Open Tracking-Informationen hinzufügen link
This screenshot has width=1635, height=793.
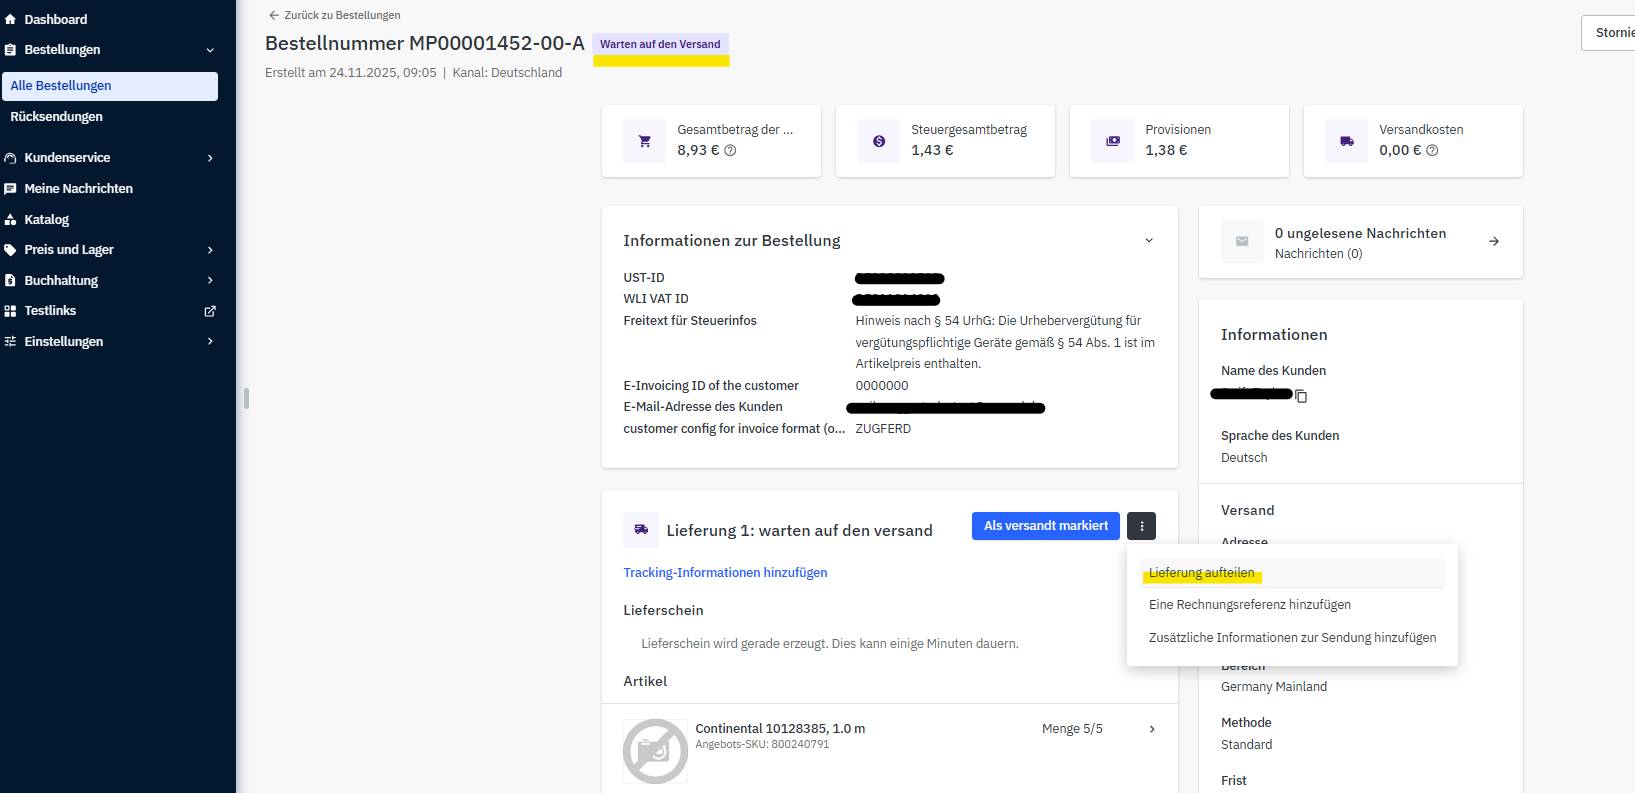click(x=725, y=573)
